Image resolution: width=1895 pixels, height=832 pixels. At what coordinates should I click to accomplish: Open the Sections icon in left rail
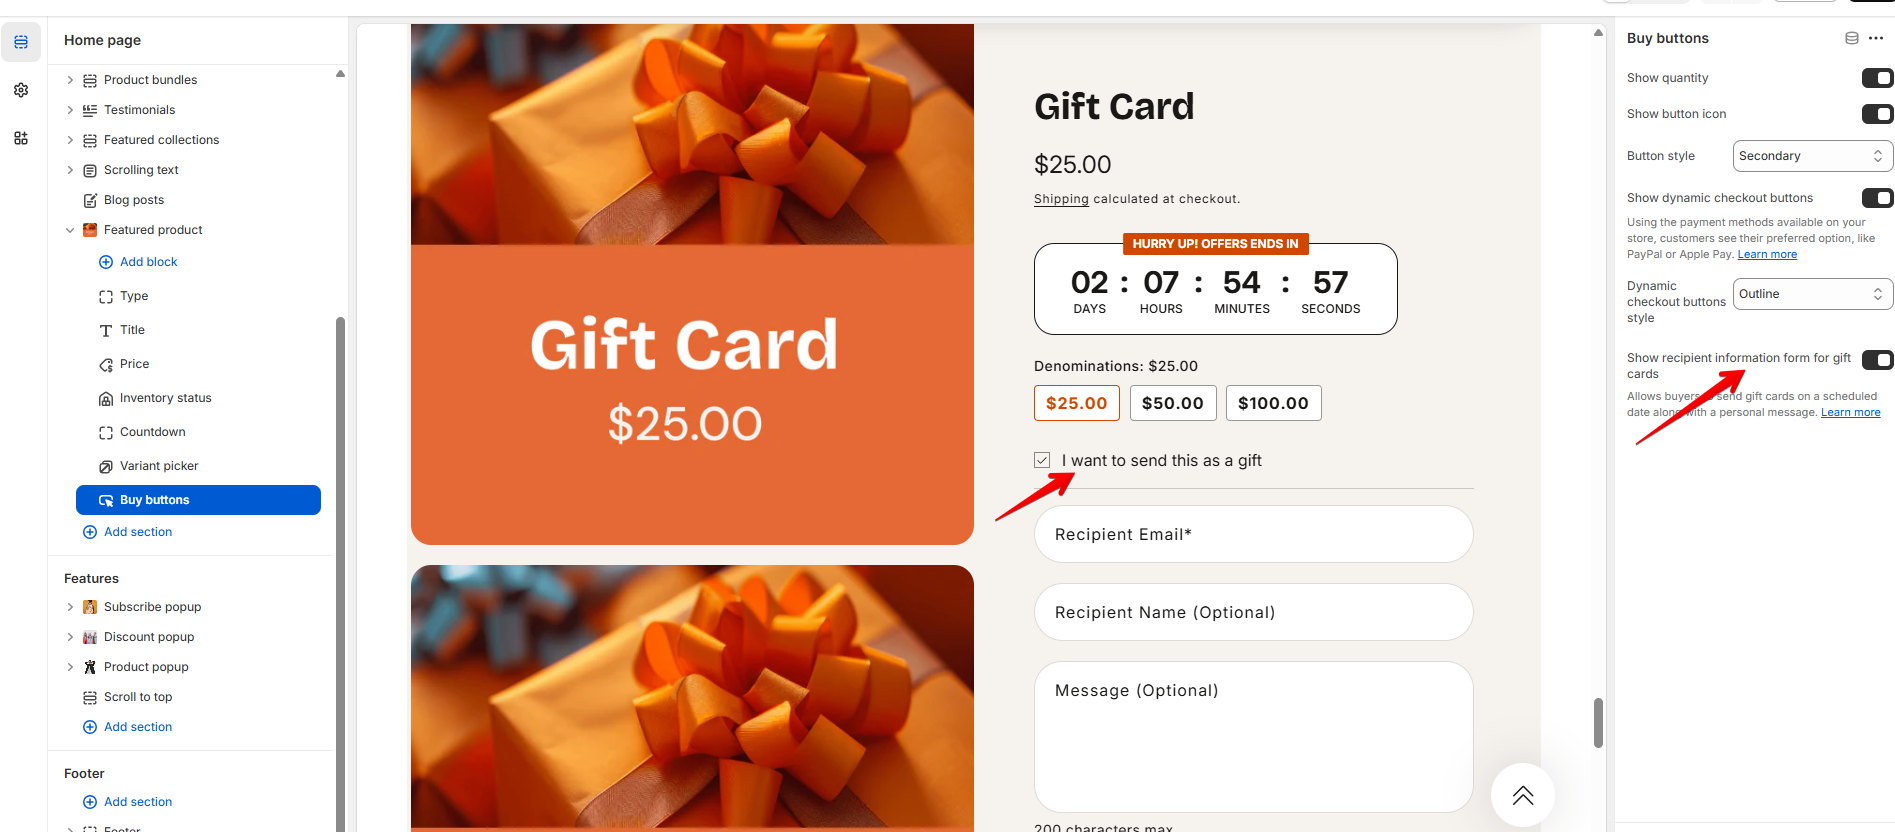(21, 42)
